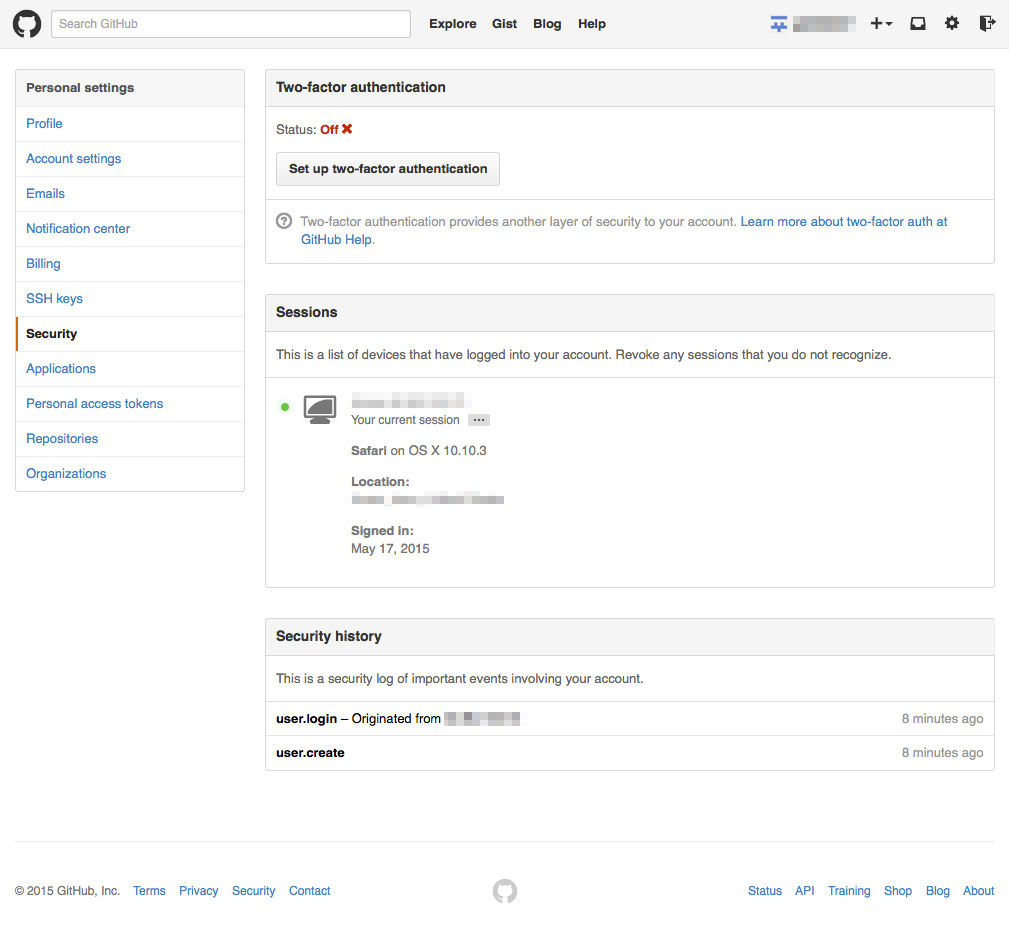Open the Explore page
This screenshot has height=940, width=1009.
coord(453,24)
